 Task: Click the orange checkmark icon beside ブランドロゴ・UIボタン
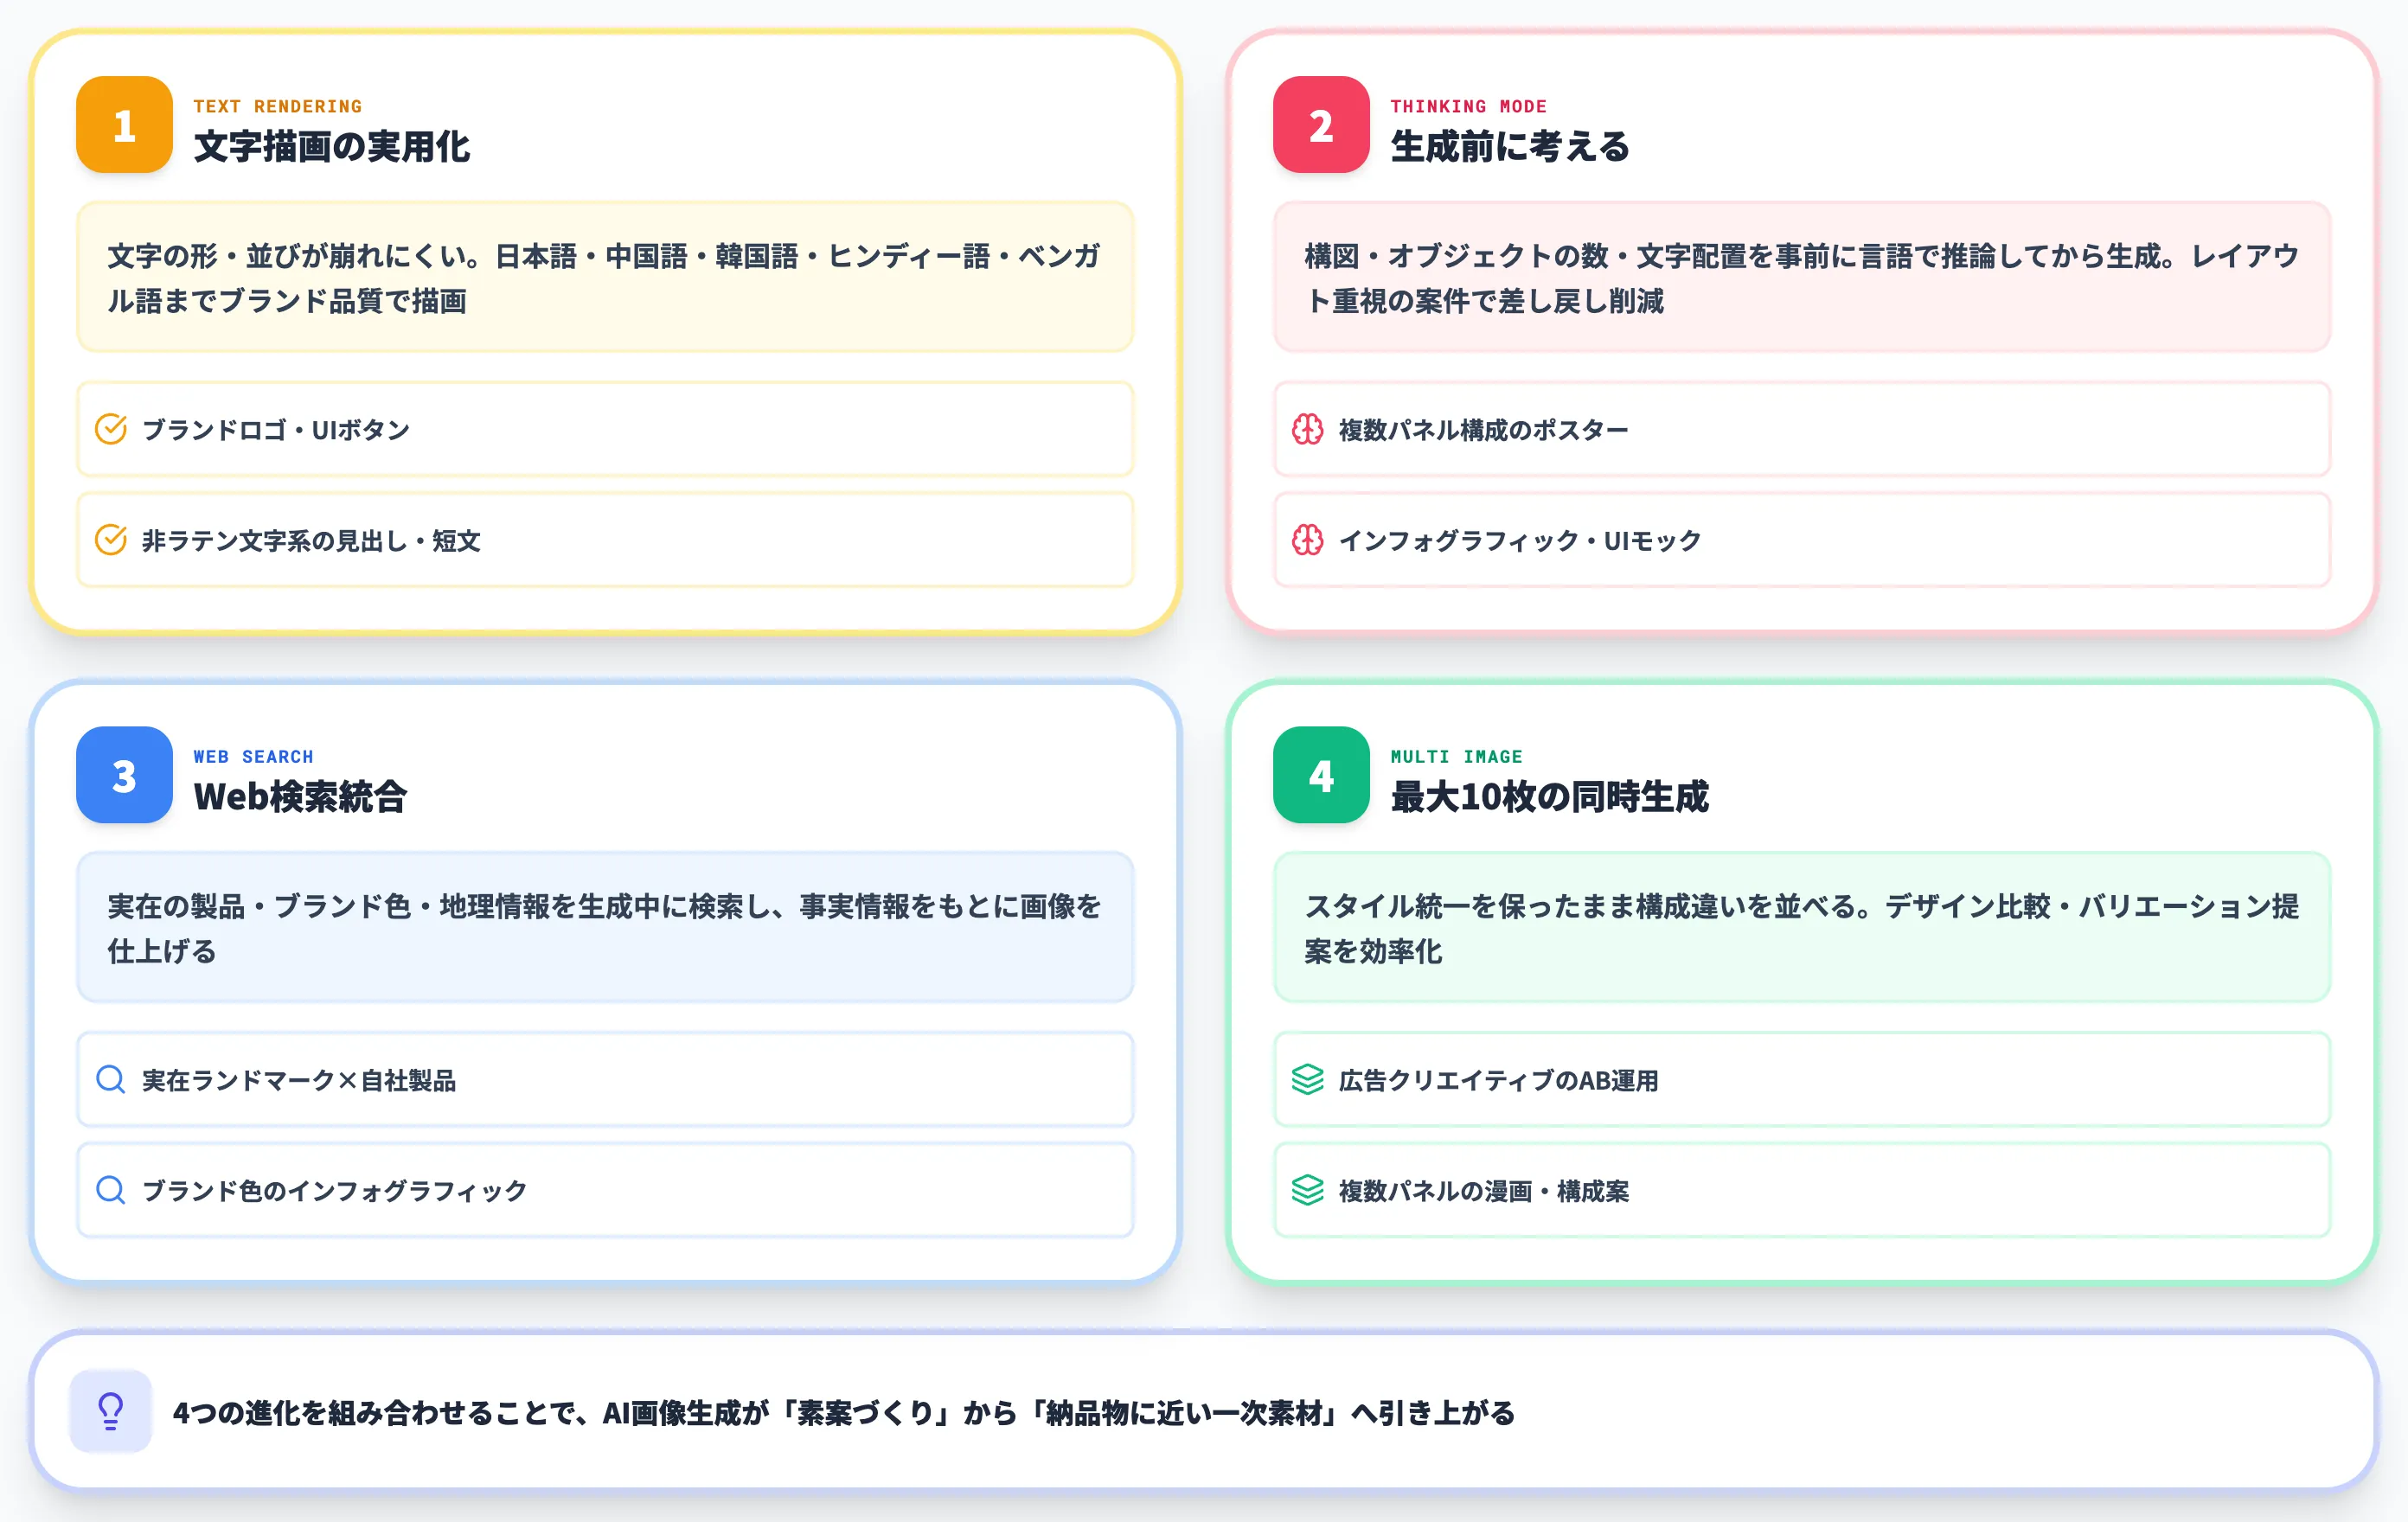point(111,429)
